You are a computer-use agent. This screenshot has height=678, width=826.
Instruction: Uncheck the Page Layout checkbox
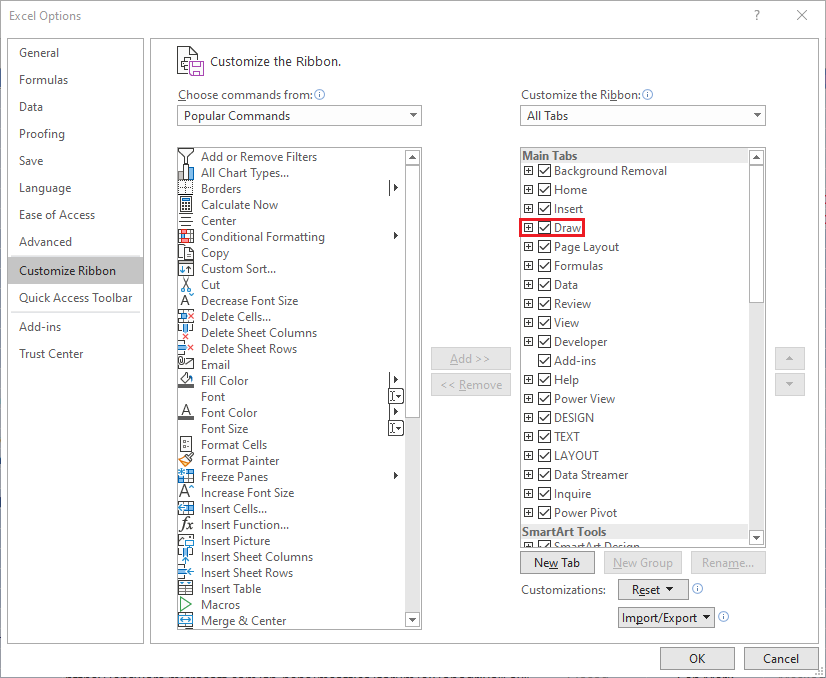click(545, 247)
